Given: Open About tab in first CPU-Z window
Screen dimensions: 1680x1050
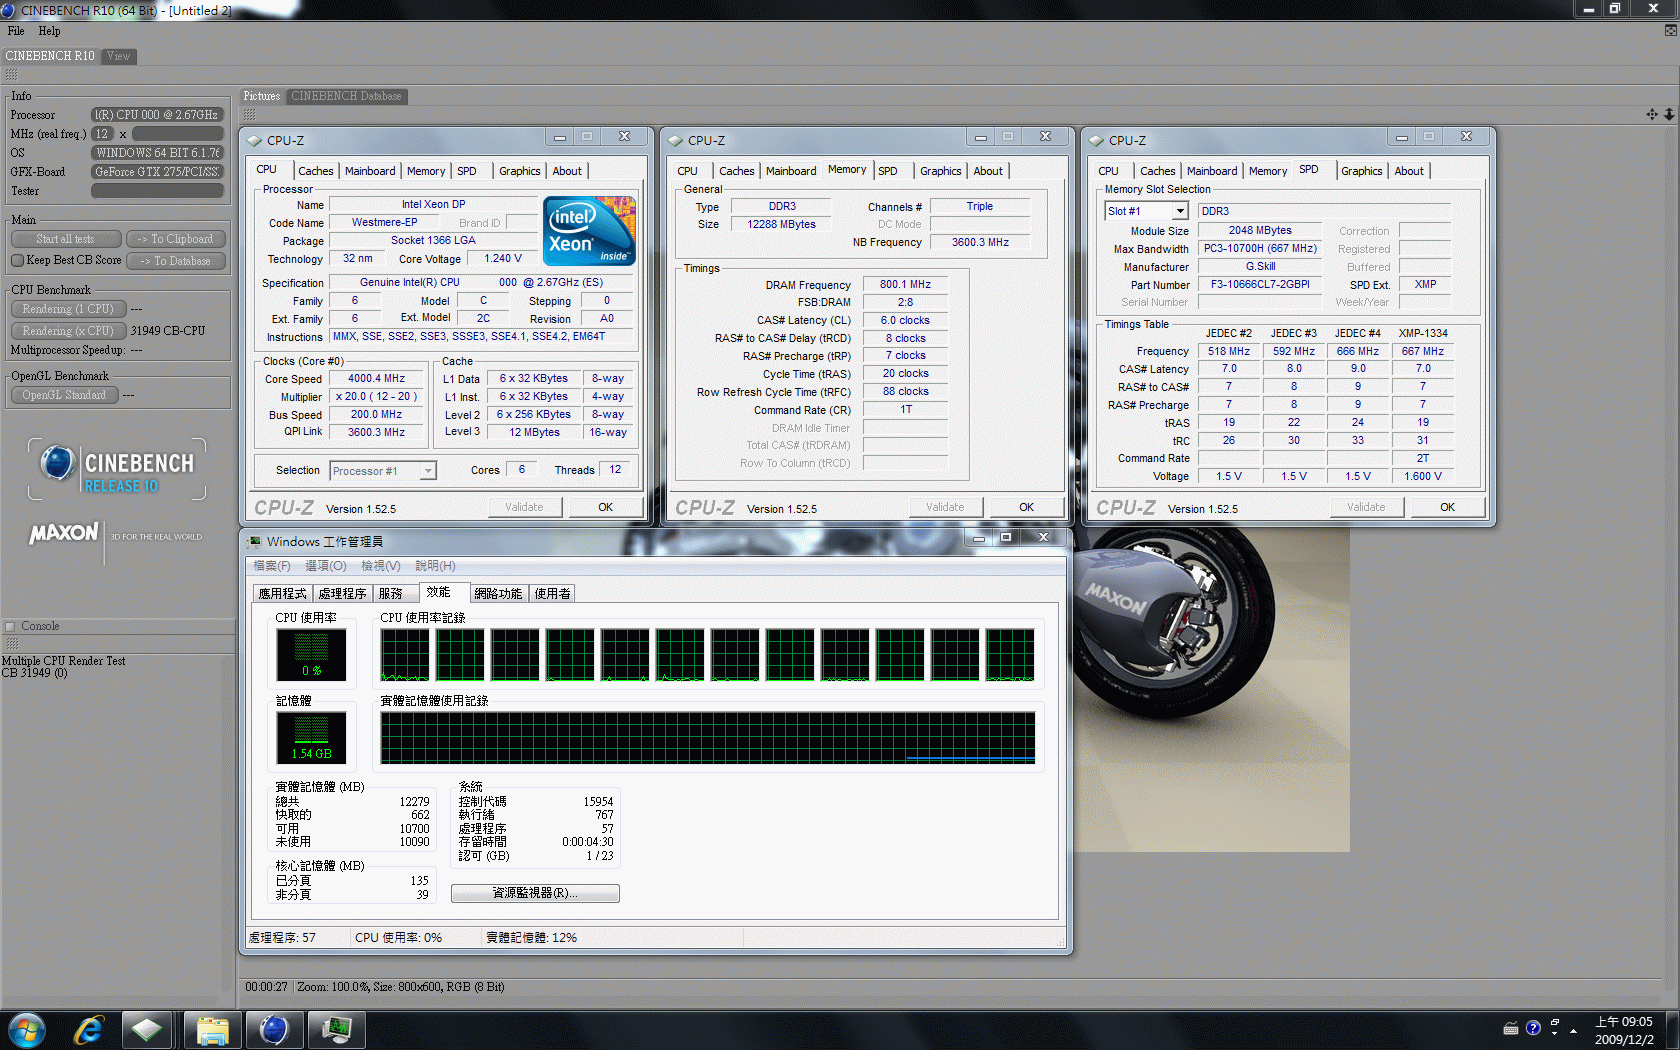Looking at the screenshot, I should [x=567, y=171].
